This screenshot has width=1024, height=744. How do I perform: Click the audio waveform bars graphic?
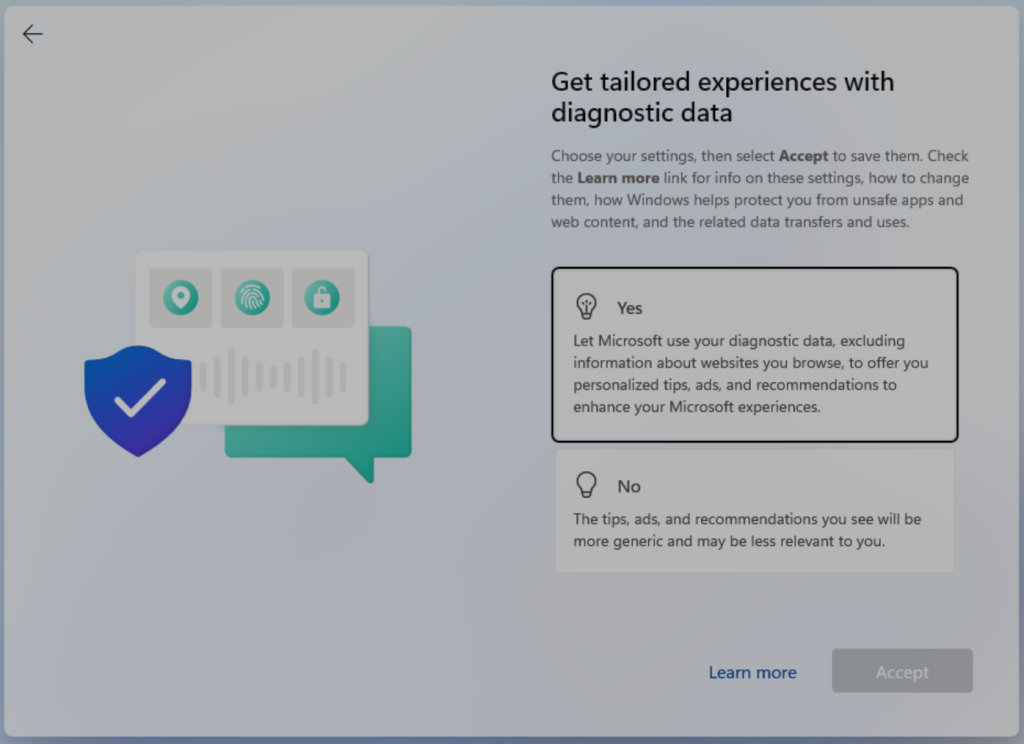[x=272, y=376]
